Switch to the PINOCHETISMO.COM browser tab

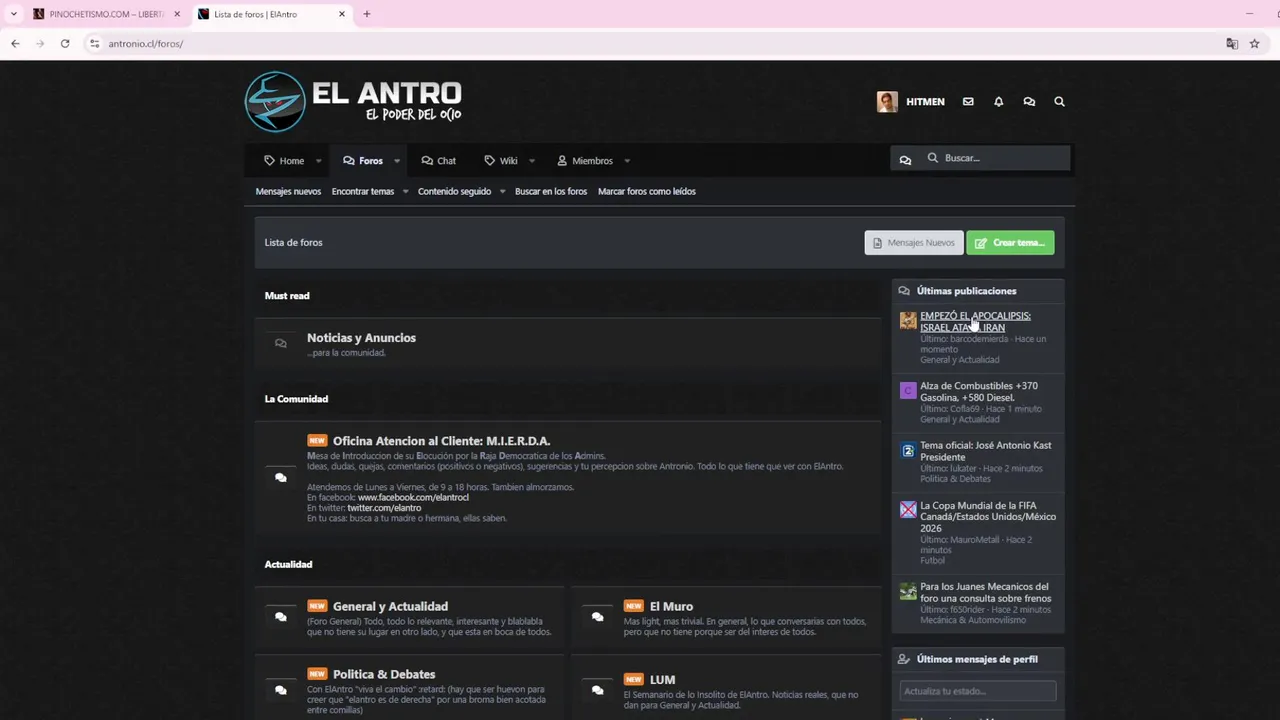pos(106,14)
